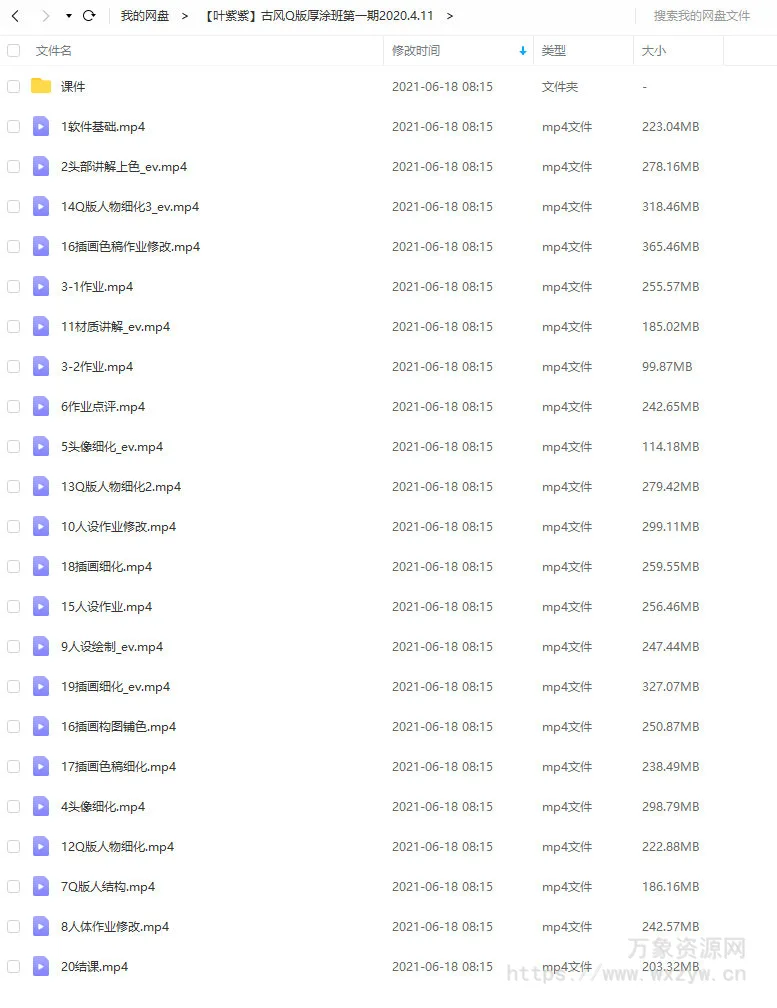The height and width of the screenshot is (1008, 777).
Task: Open the 课件 folder icon
Action: coord(41,86)
